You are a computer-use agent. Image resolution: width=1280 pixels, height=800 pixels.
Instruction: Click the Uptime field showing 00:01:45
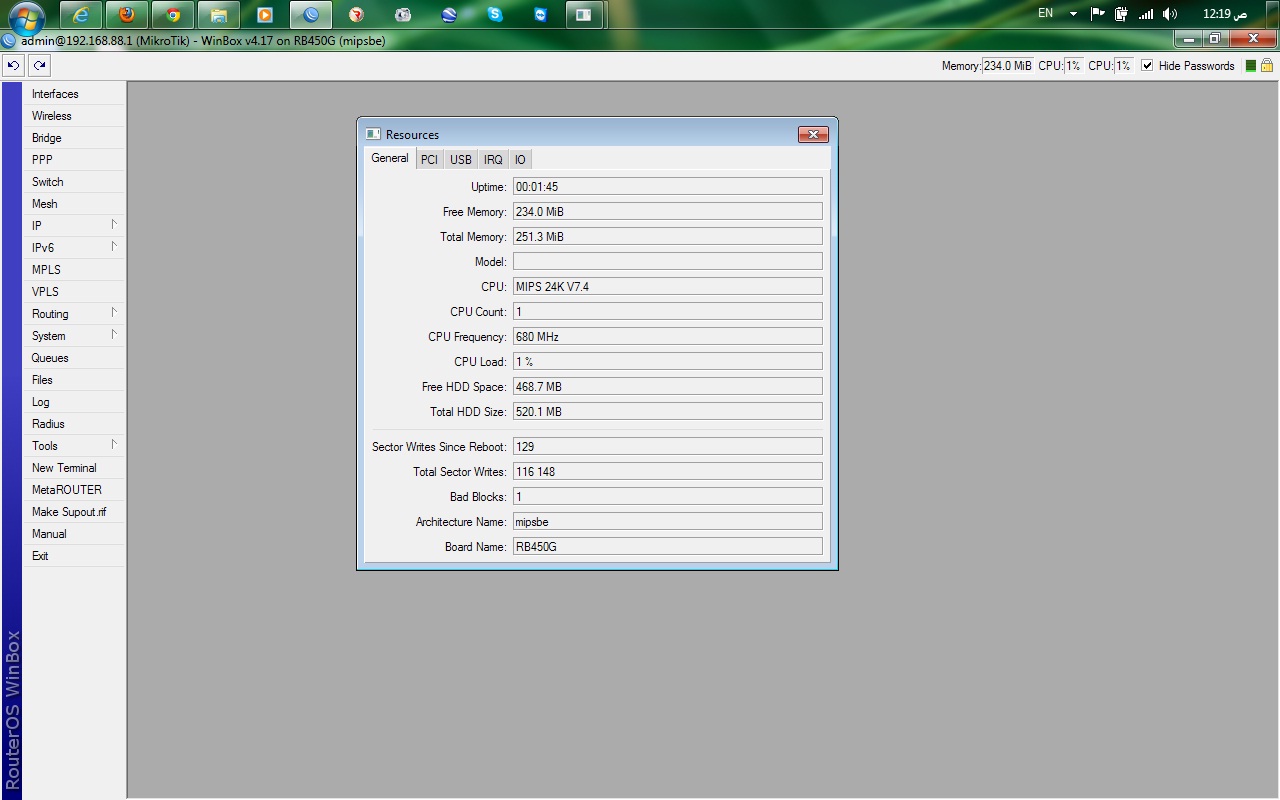(668, 186)
